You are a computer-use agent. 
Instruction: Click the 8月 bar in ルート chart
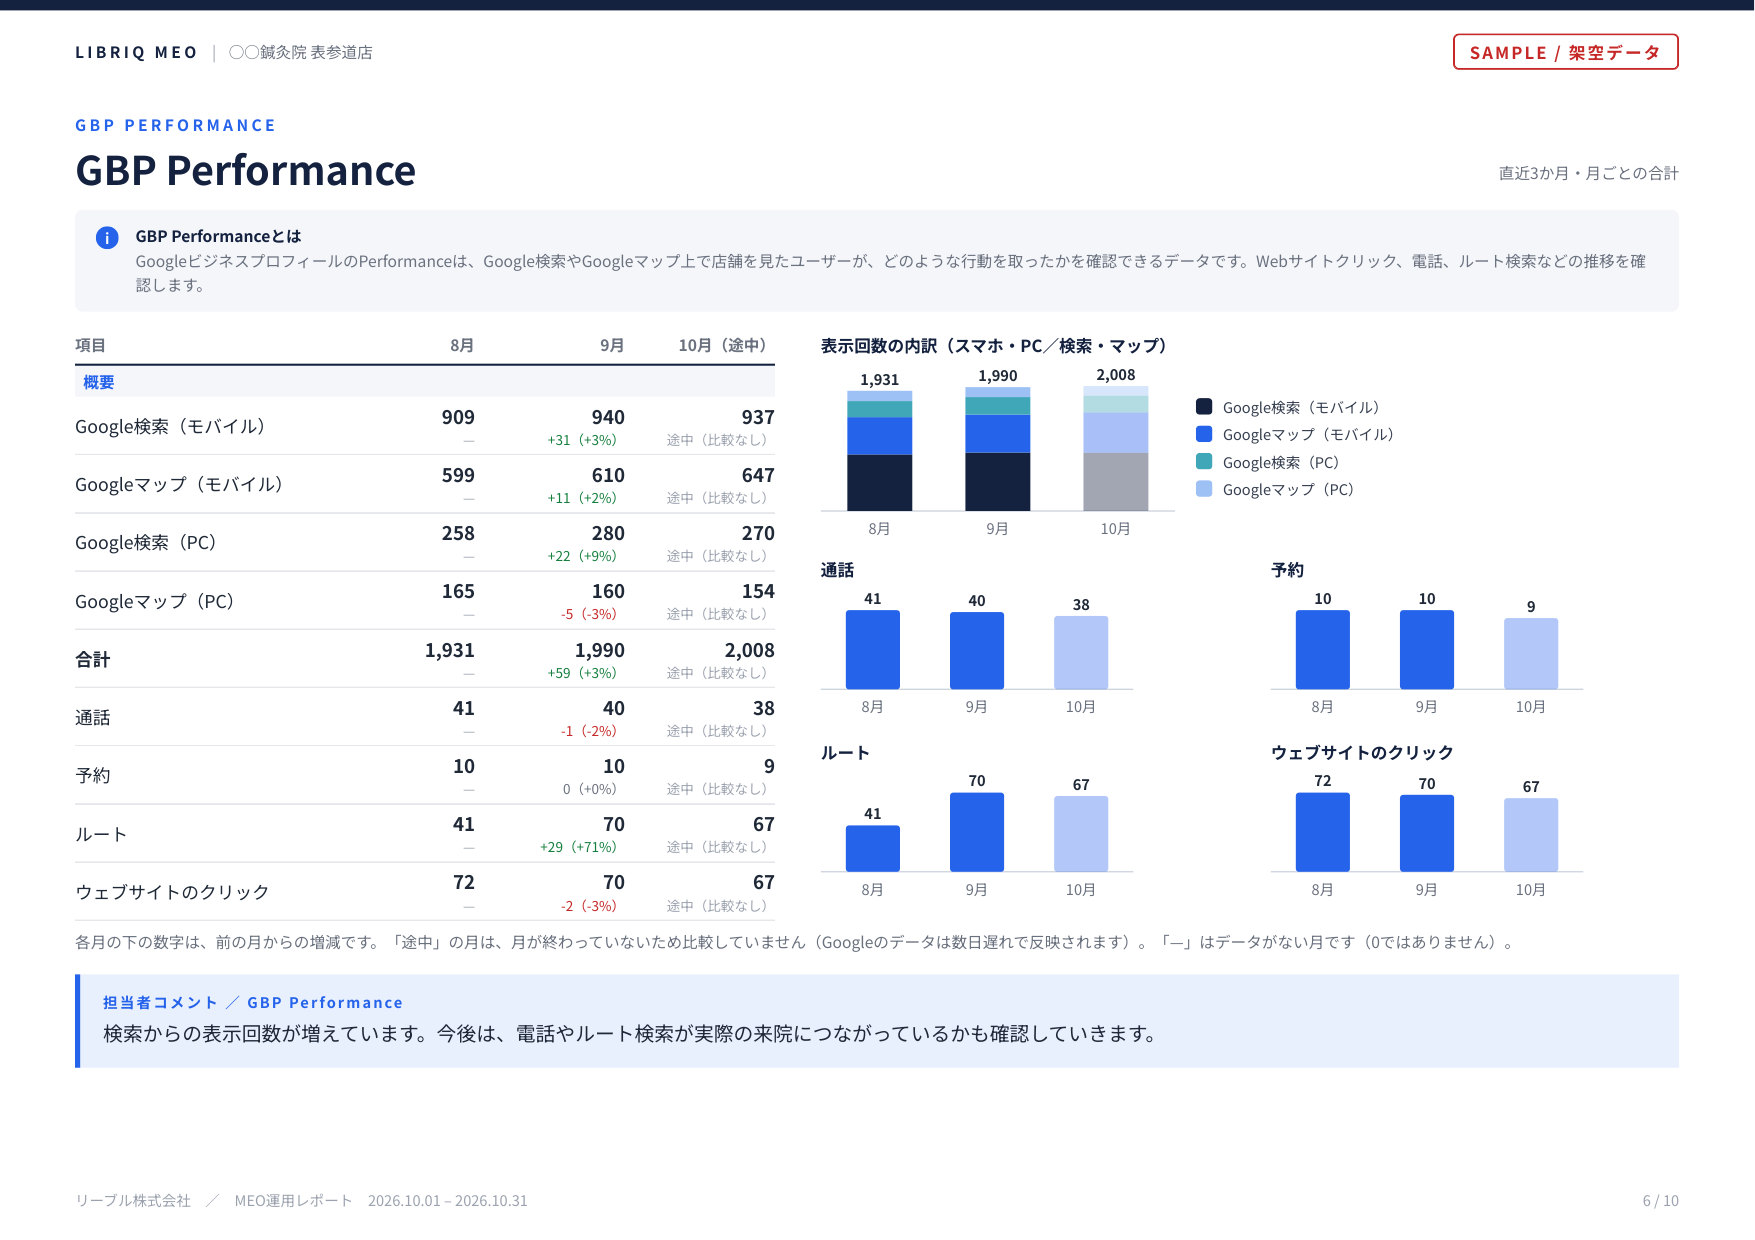872,848
